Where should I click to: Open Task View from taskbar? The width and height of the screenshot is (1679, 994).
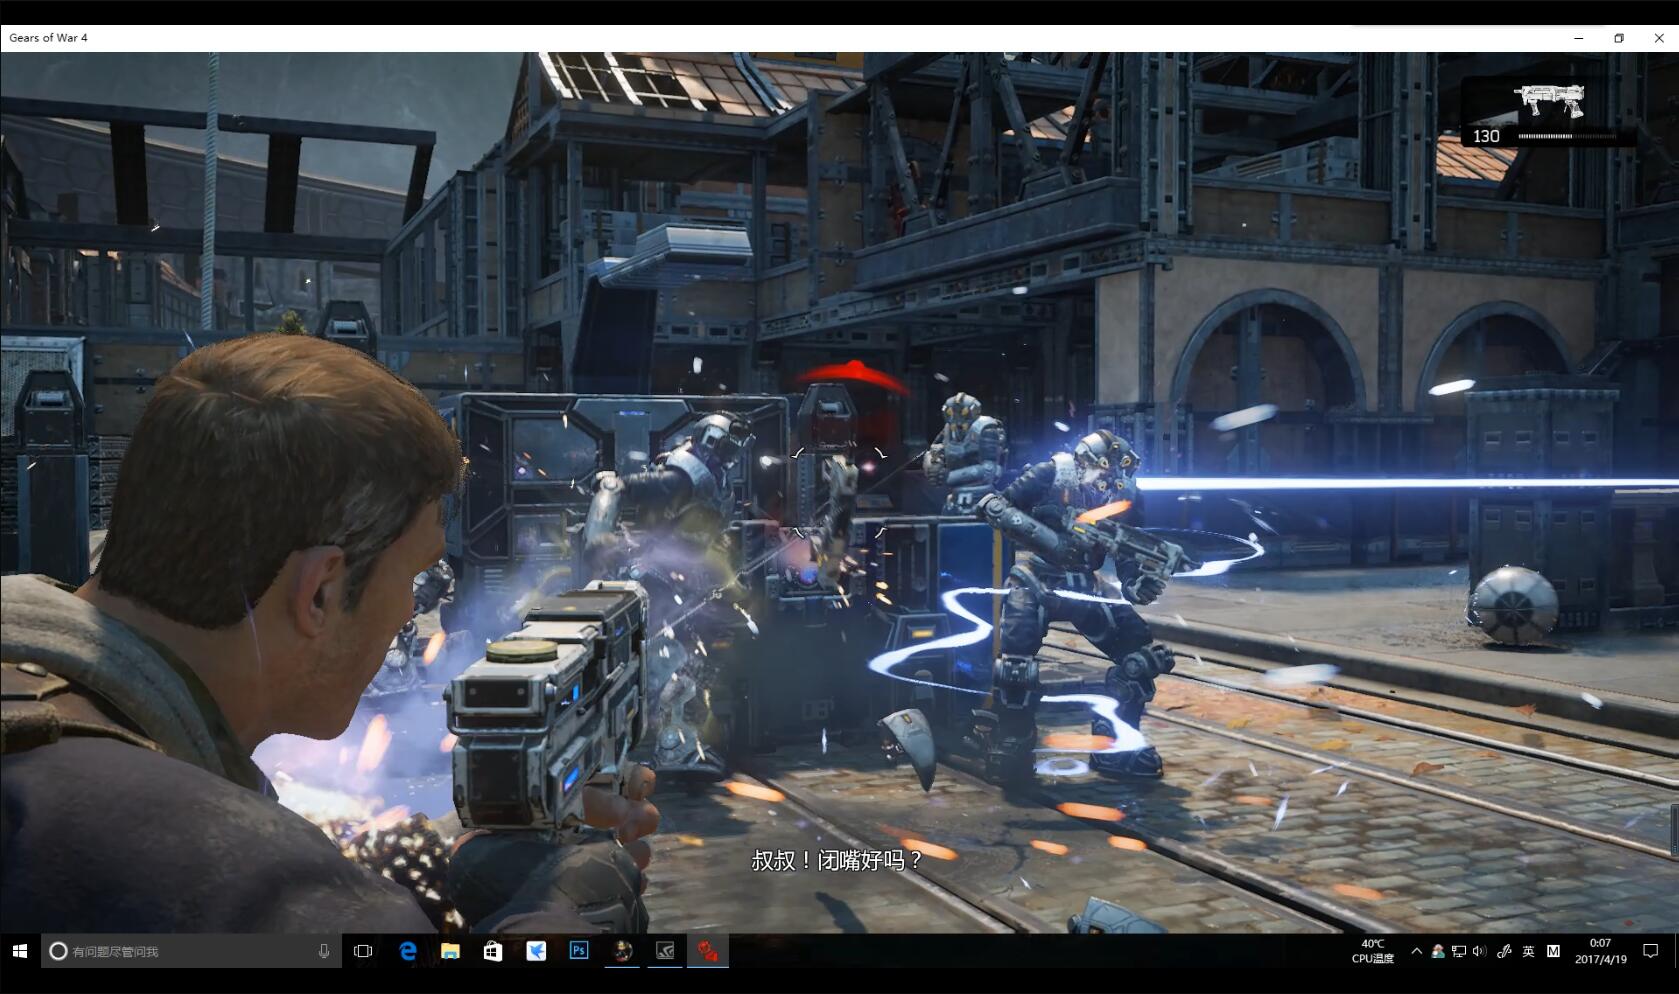363,951
